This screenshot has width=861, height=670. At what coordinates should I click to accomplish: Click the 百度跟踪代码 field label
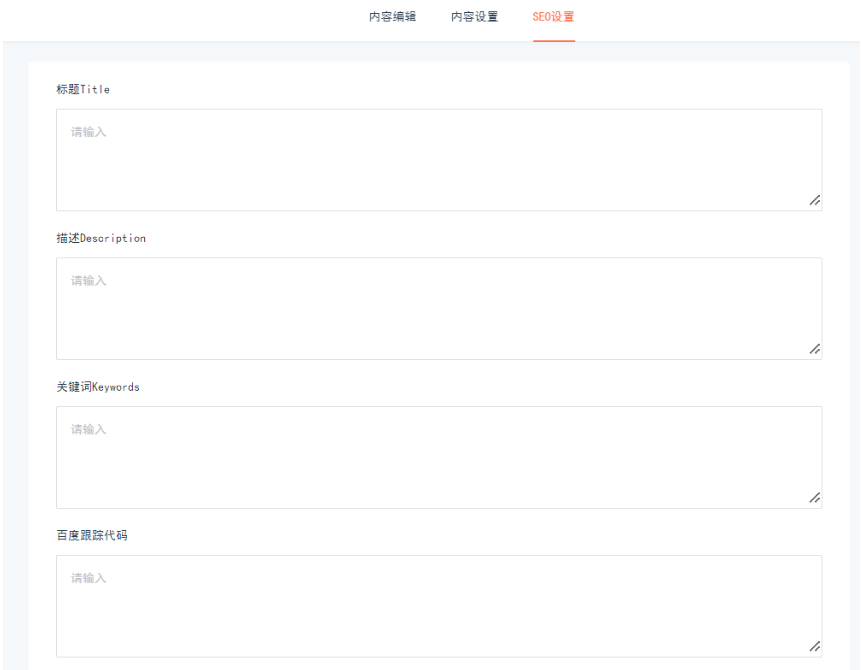92,535
